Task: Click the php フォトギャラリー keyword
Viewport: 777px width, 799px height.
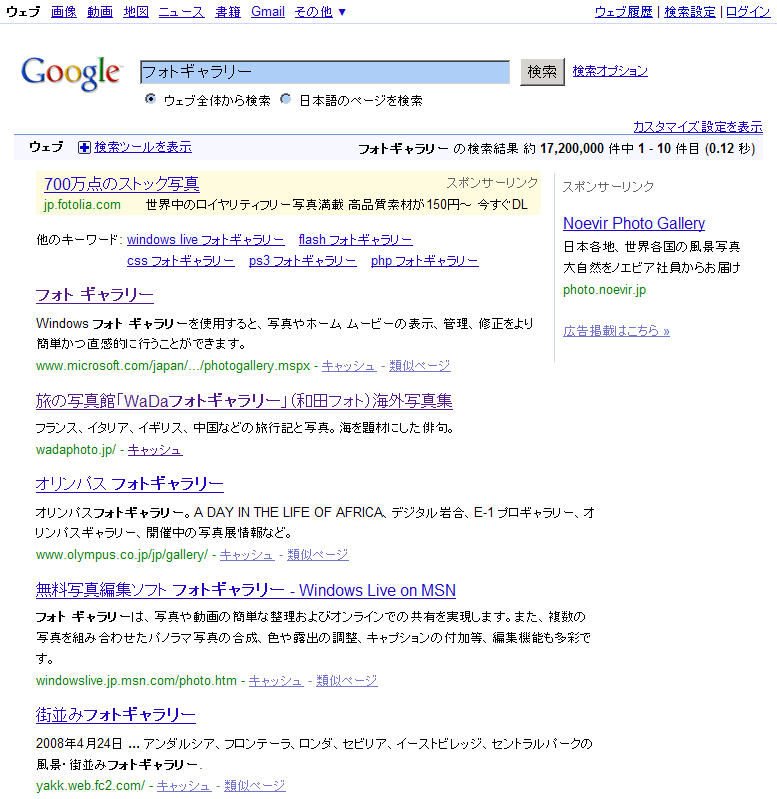Action: (424, 261)
